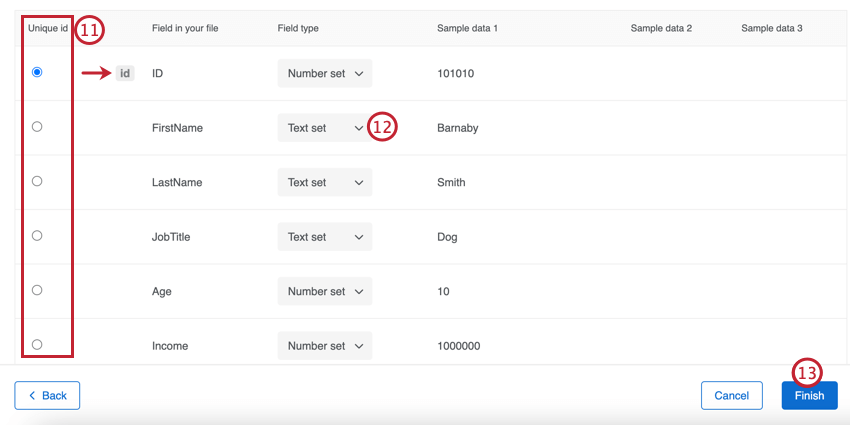Pick JobTitle unique id radio button
850x425 pixels.
pyautogui.click(x=37, y=236)
